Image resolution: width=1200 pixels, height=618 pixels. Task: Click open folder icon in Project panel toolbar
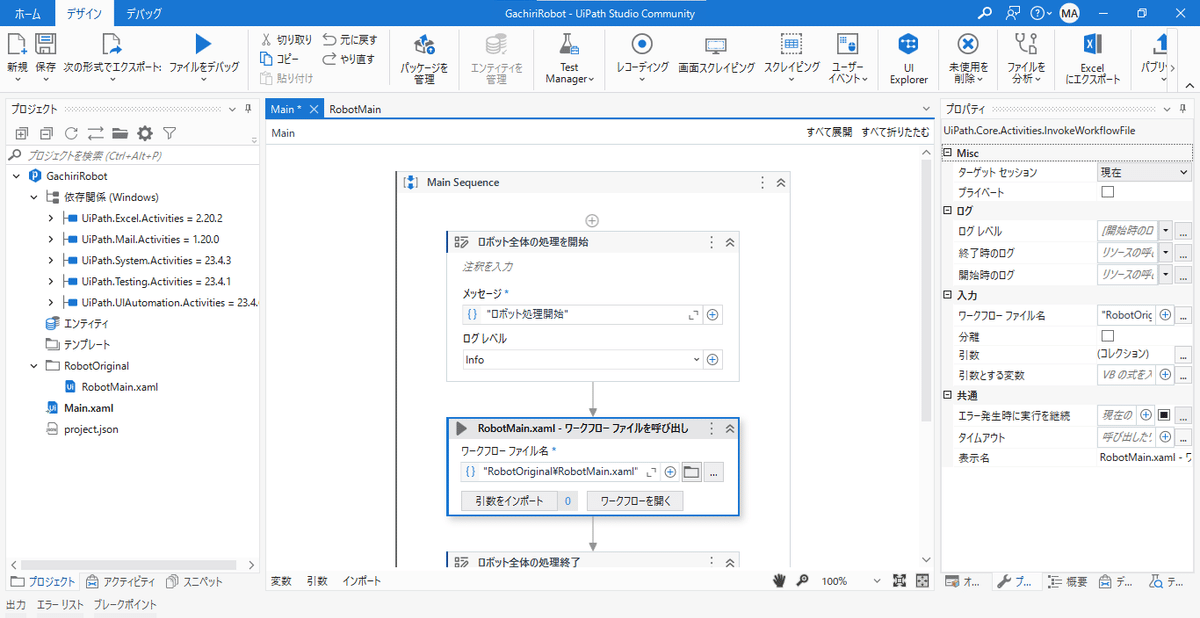120,133
